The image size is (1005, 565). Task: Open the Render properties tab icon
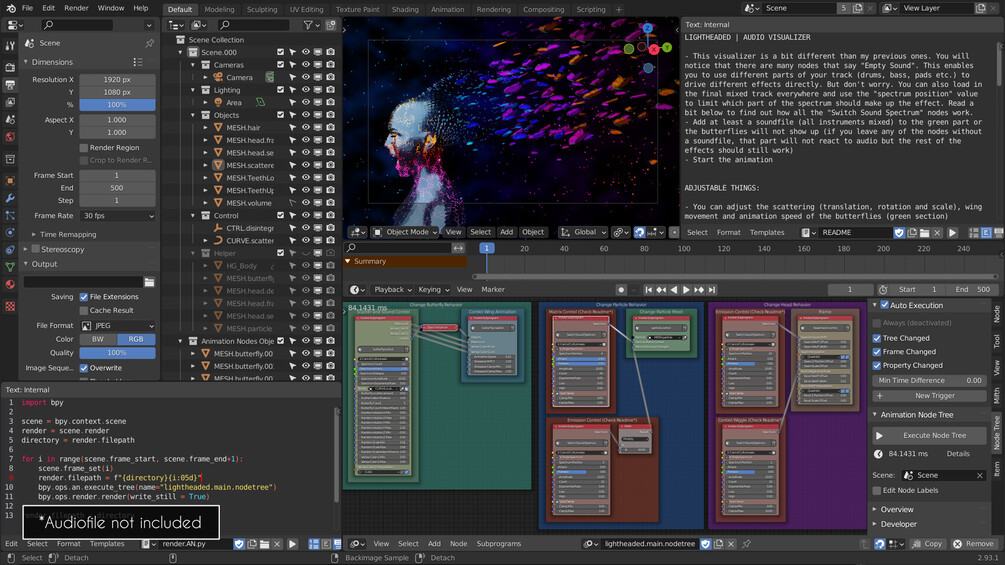pyautogui.click(x=10, y=67)
